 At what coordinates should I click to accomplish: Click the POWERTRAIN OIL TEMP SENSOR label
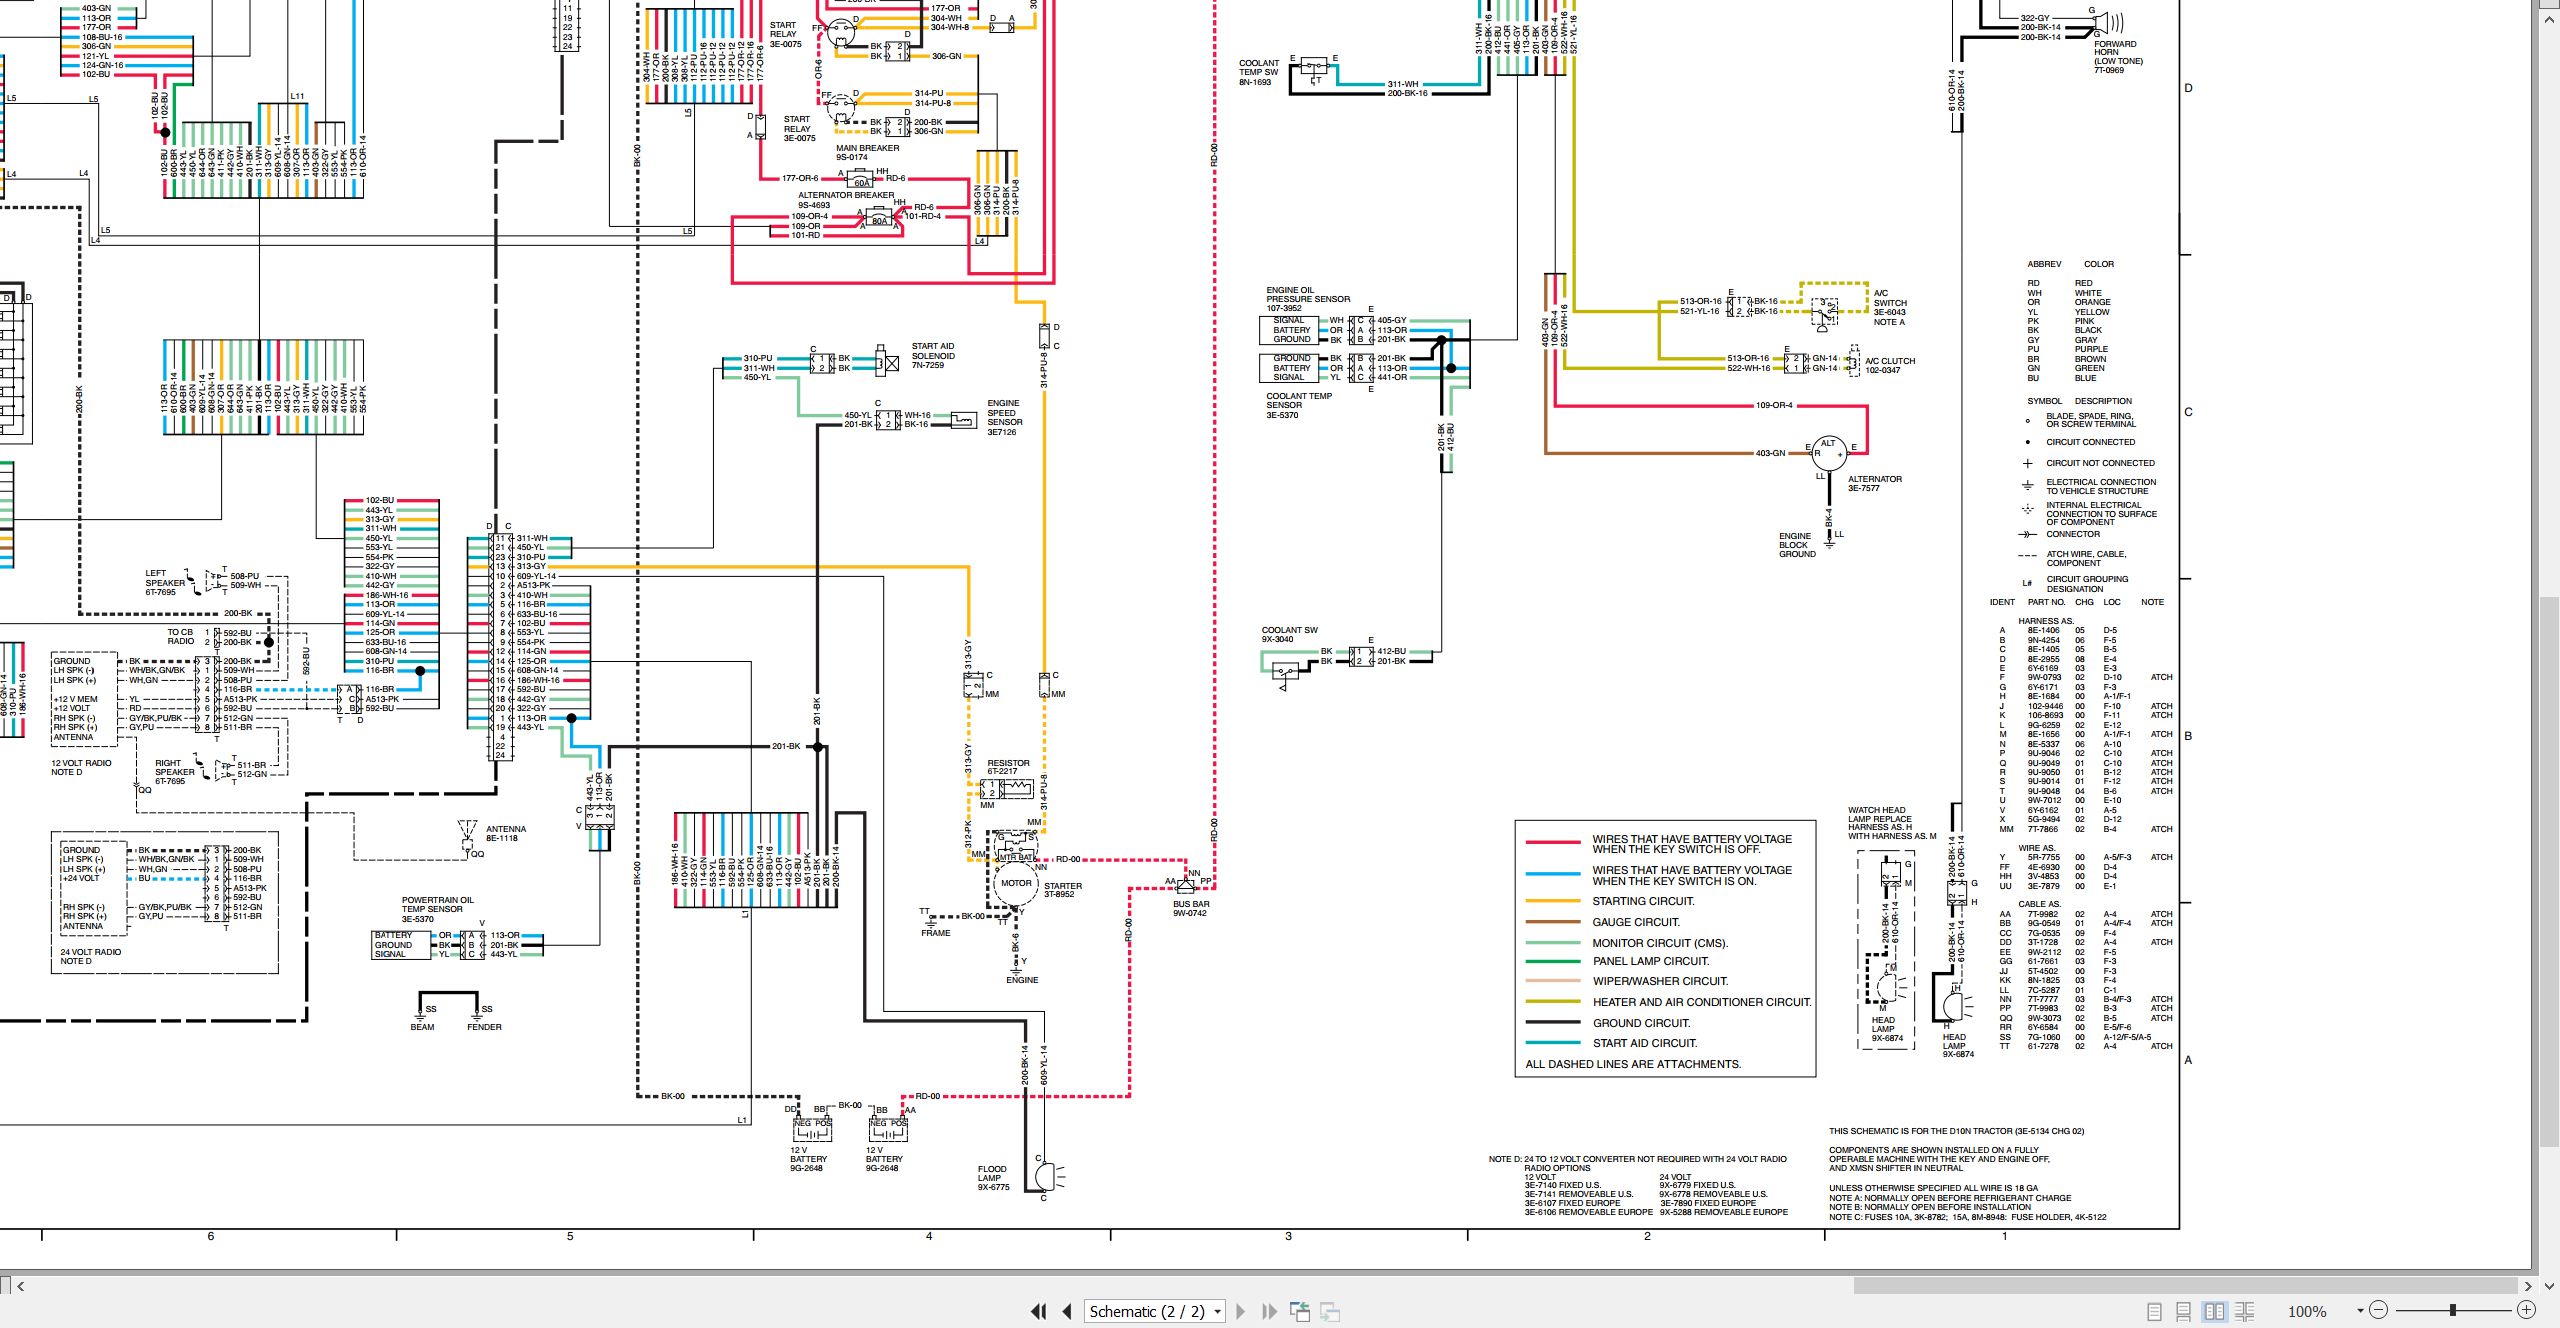pos(438,909)
